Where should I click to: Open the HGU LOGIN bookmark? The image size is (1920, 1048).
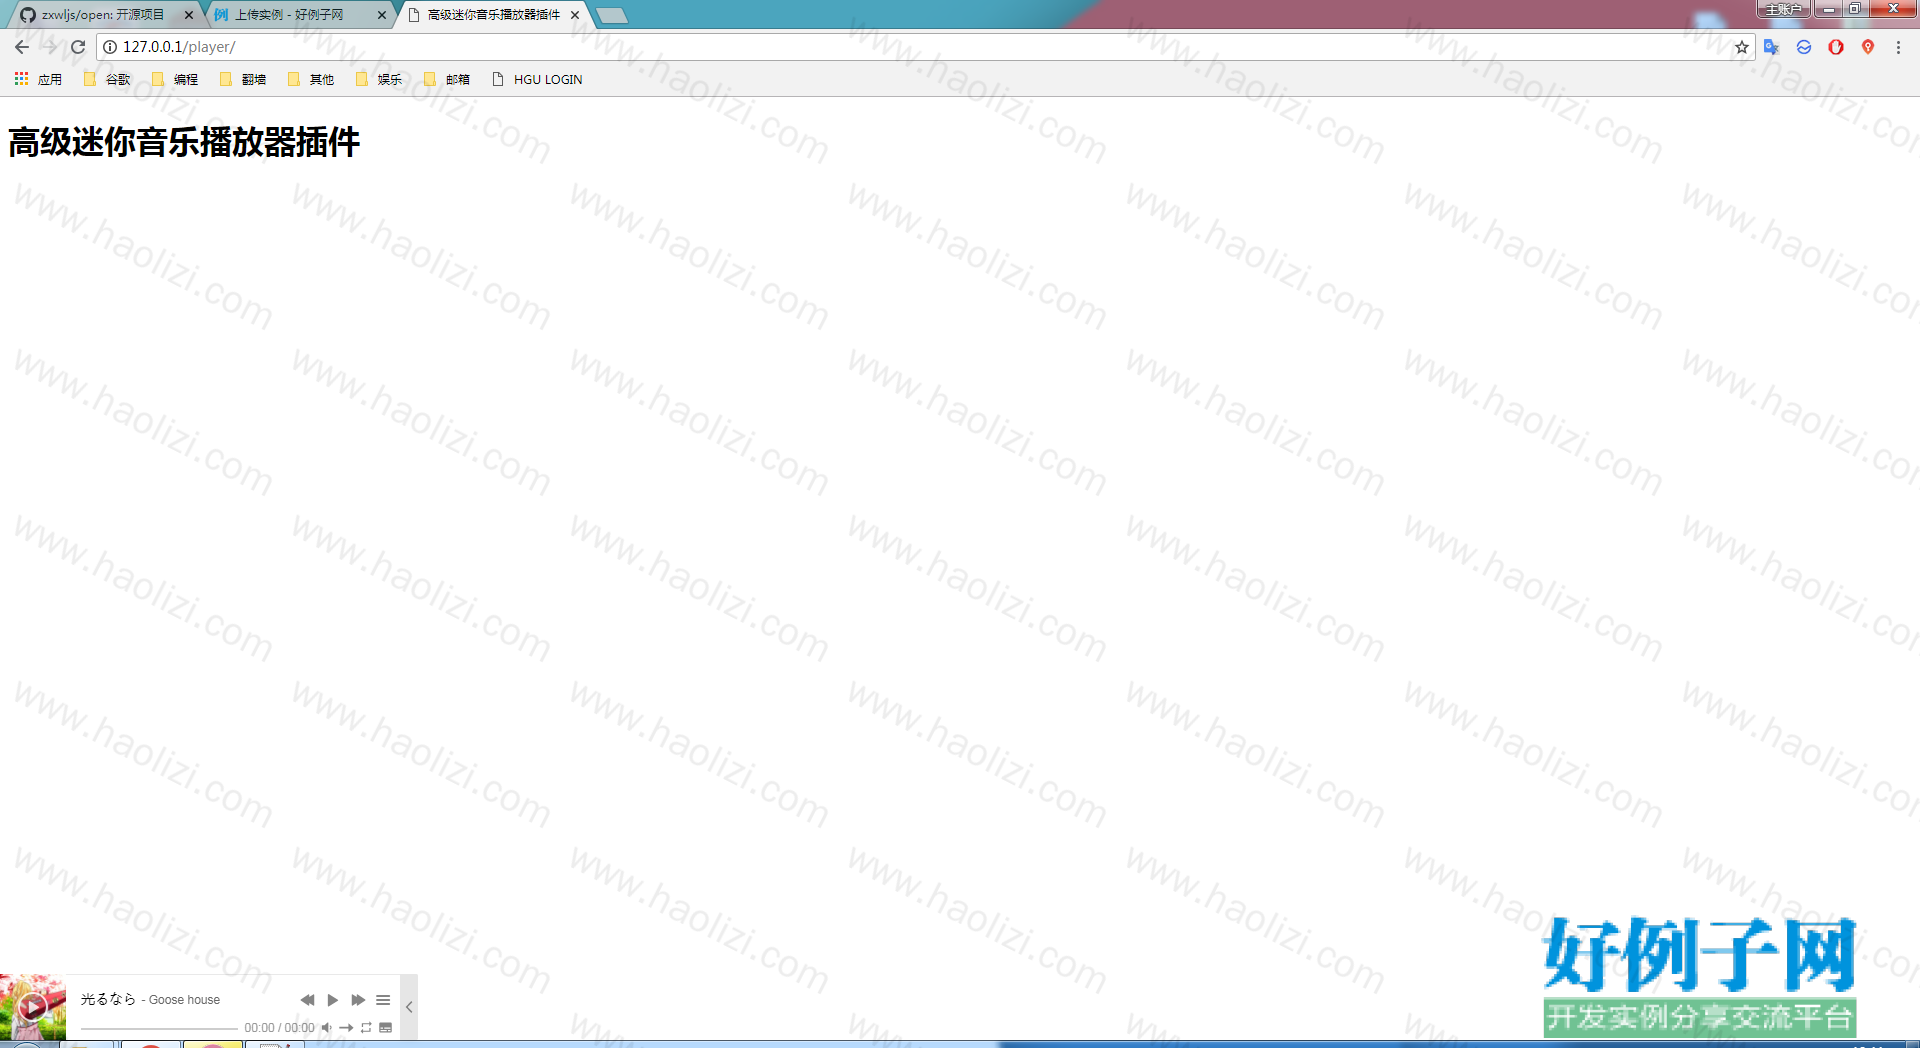coord(537,79)
